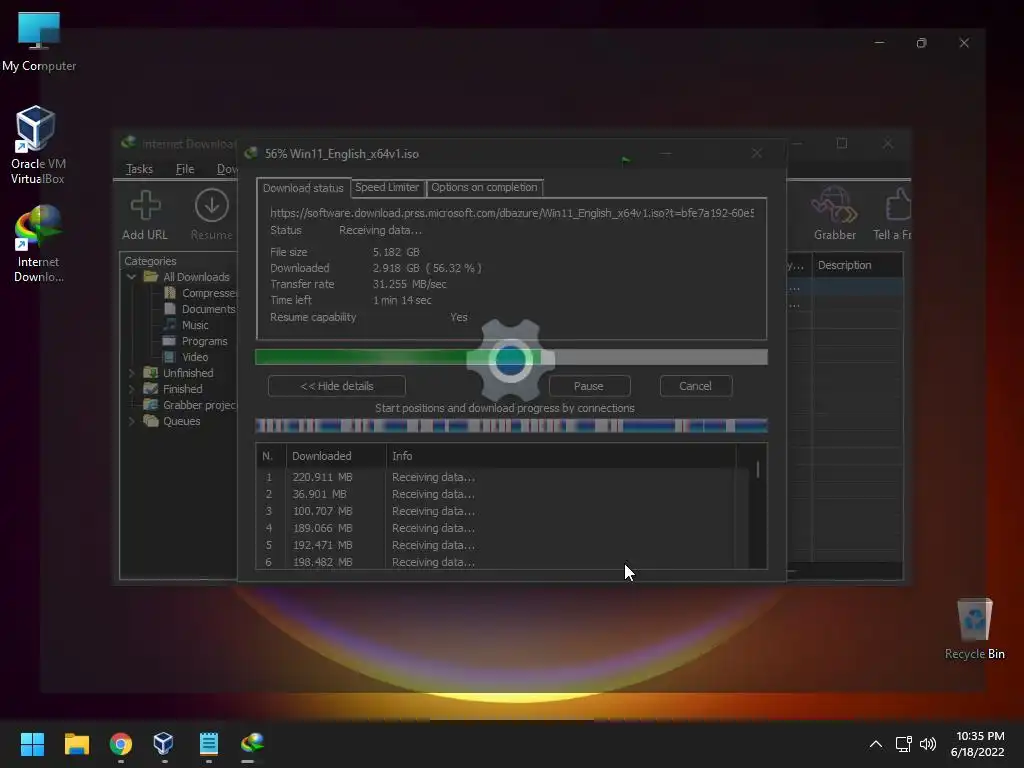Switch to the Speed Limiter tab
Viewport: 1024px width, 768px height.
(387, 187)
